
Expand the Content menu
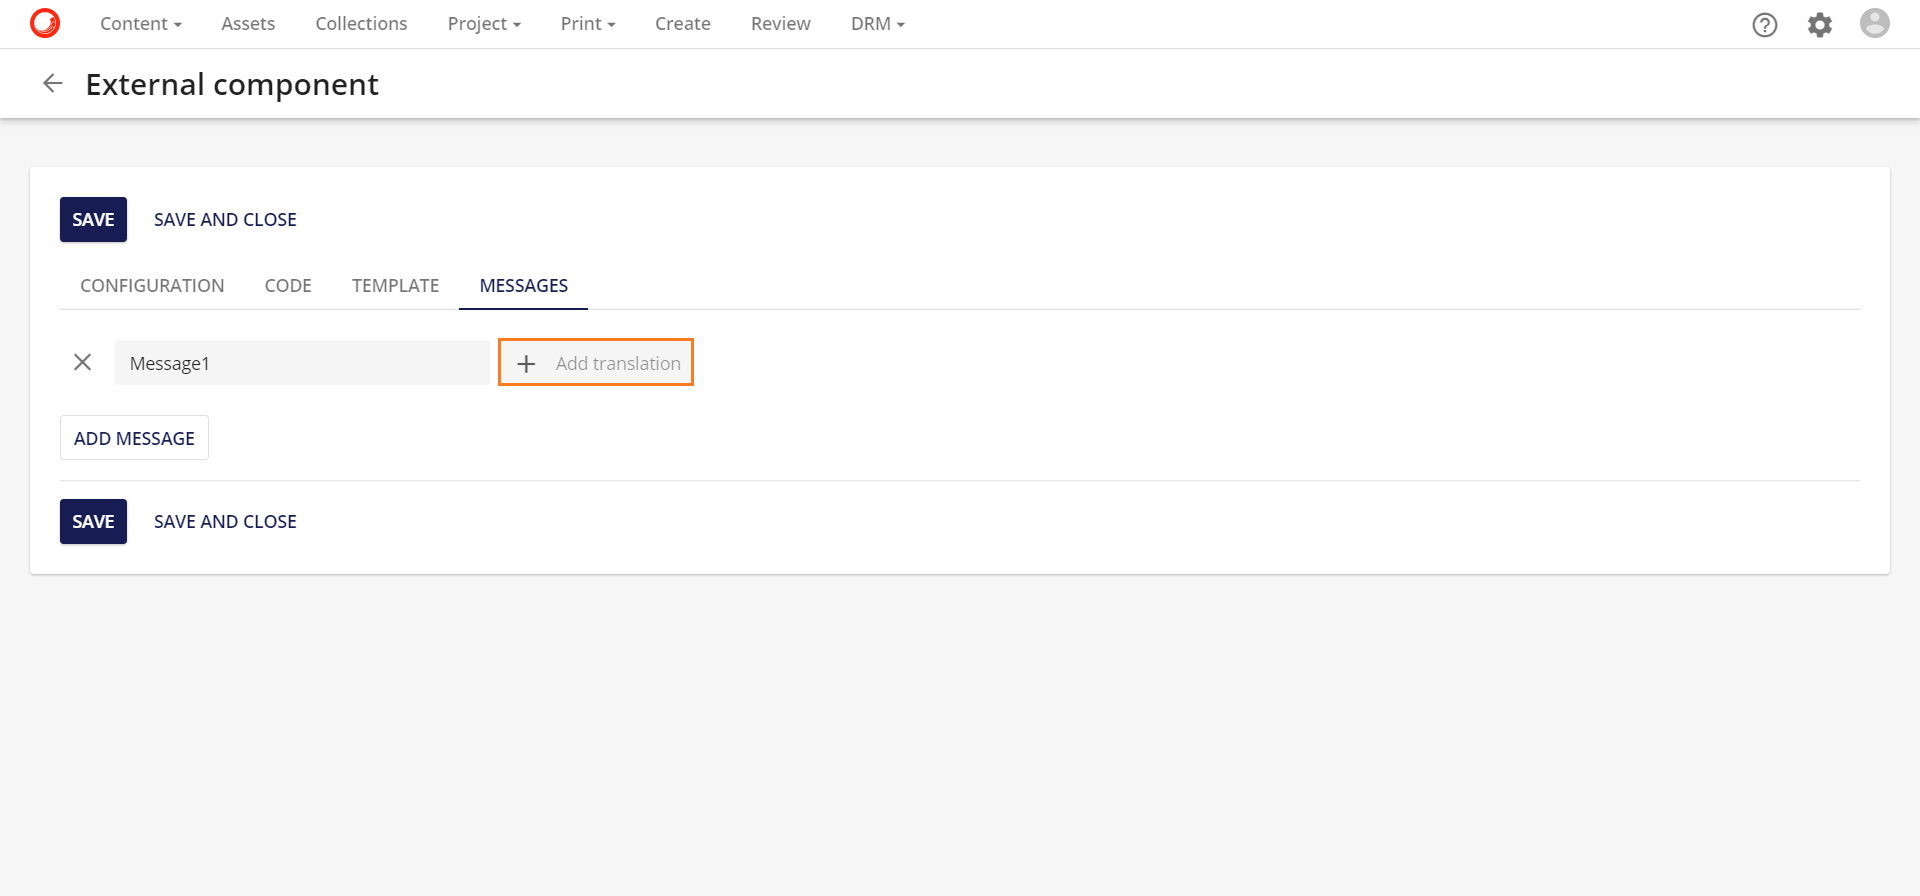coord(141,24)
